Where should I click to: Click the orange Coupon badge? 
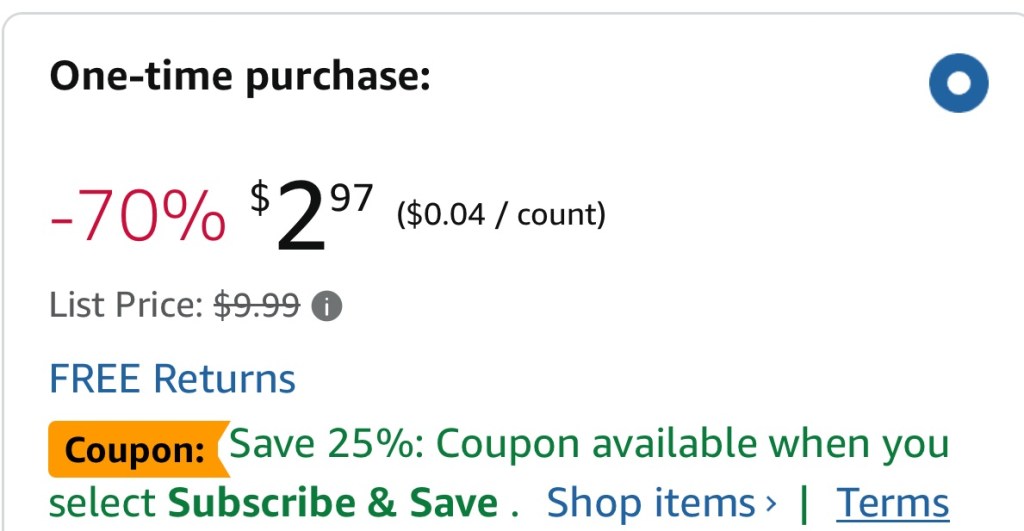135,450
